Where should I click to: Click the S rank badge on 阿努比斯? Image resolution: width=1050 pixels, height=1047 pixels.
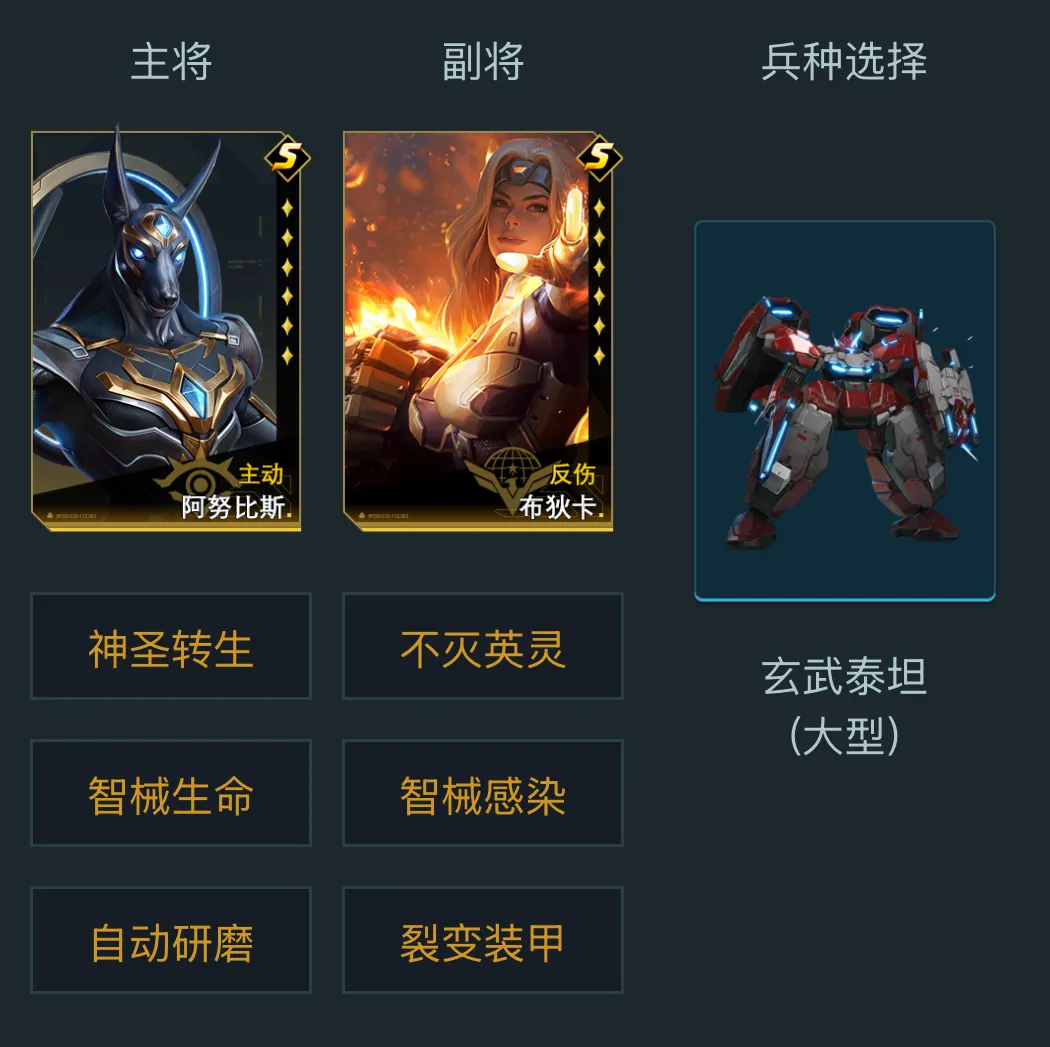coord(287,158)
